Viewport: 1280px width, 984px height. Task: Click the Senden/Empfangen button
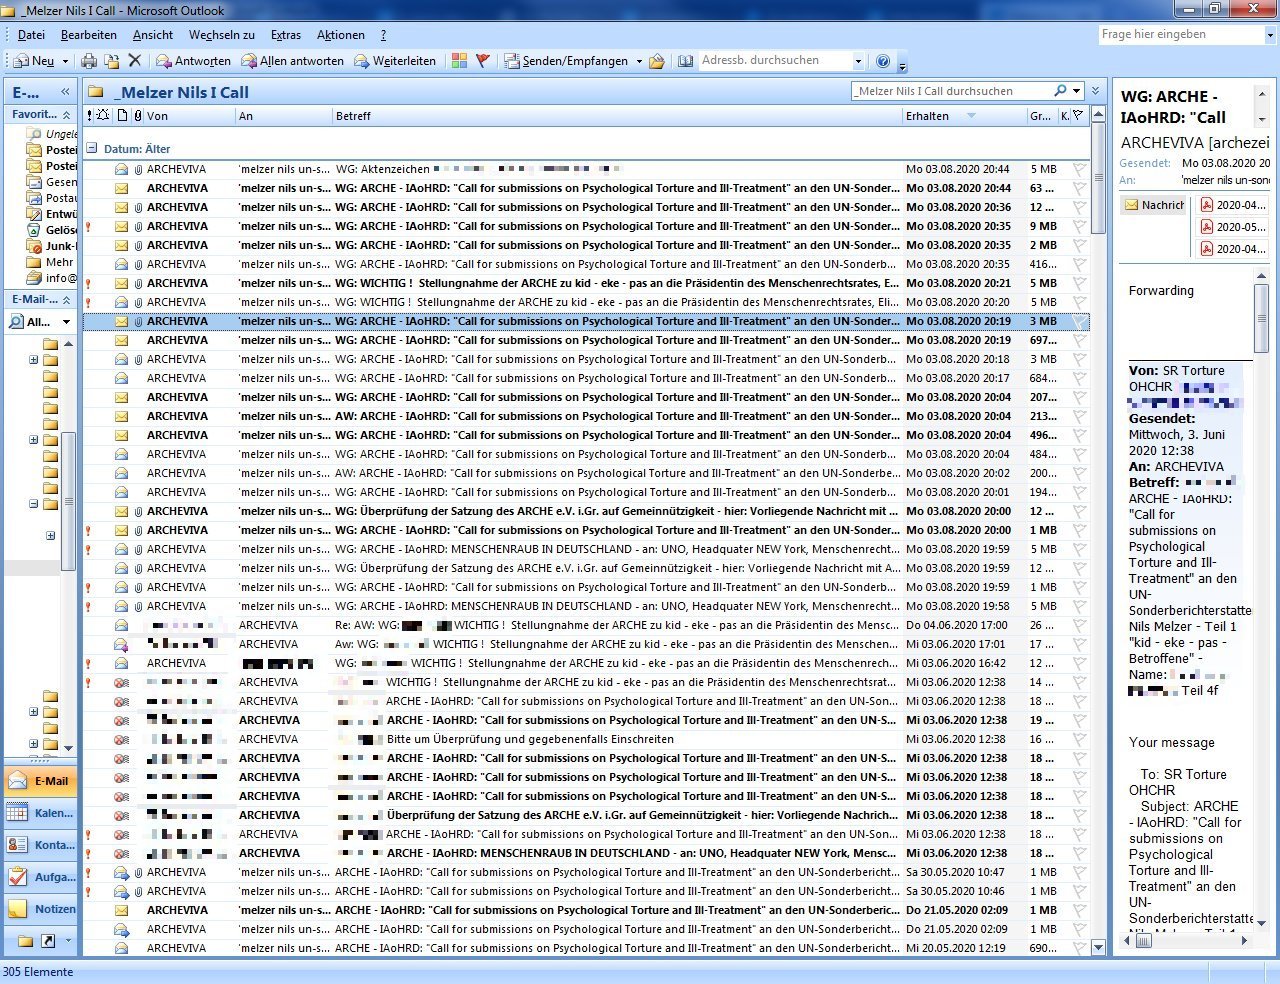[x=566, y=61]
